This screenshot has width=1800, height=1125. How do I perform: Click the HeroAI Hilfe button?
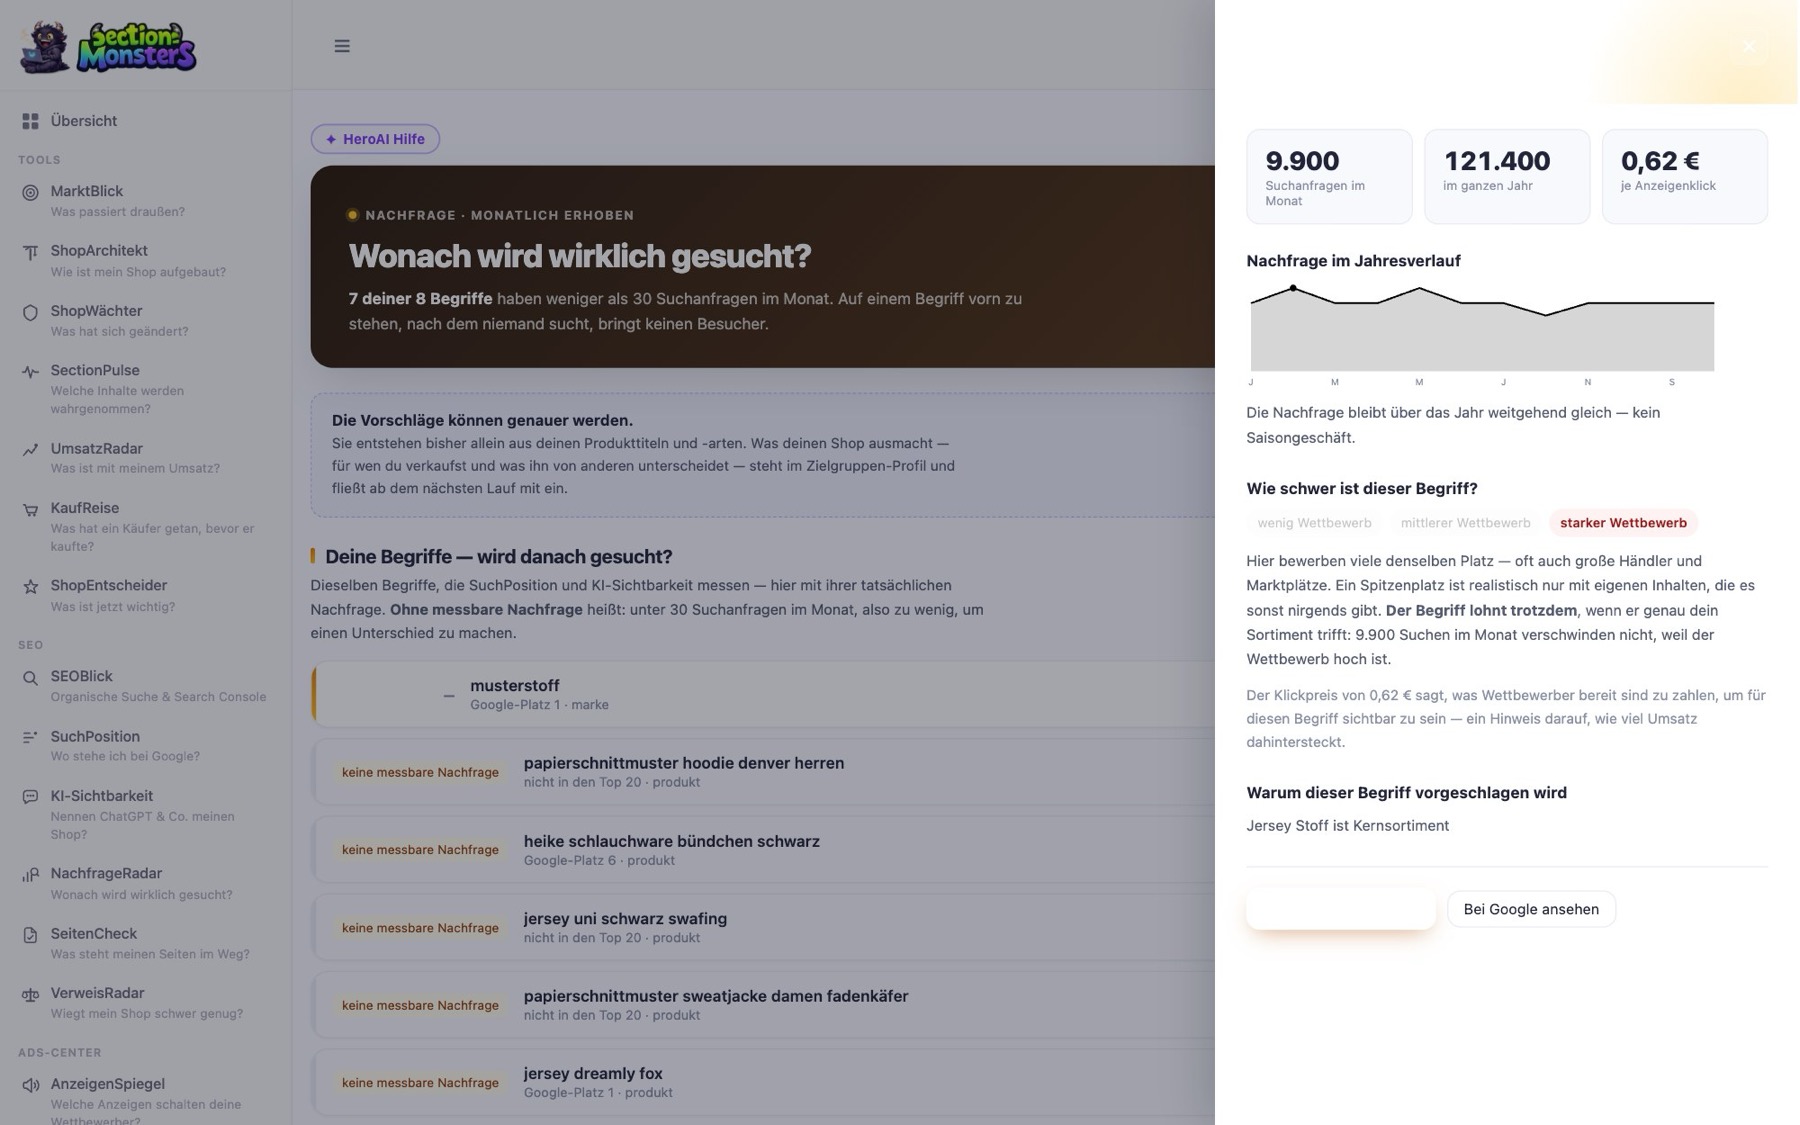pos(375,139)
